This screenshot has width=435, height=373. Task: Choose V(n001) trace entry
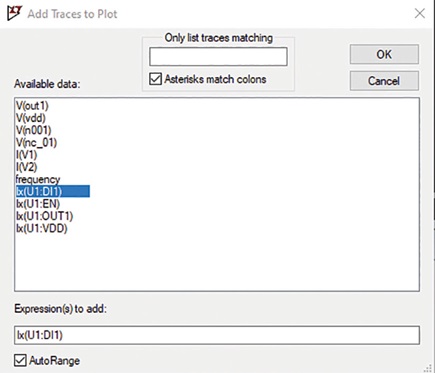[x=34, y=130]
